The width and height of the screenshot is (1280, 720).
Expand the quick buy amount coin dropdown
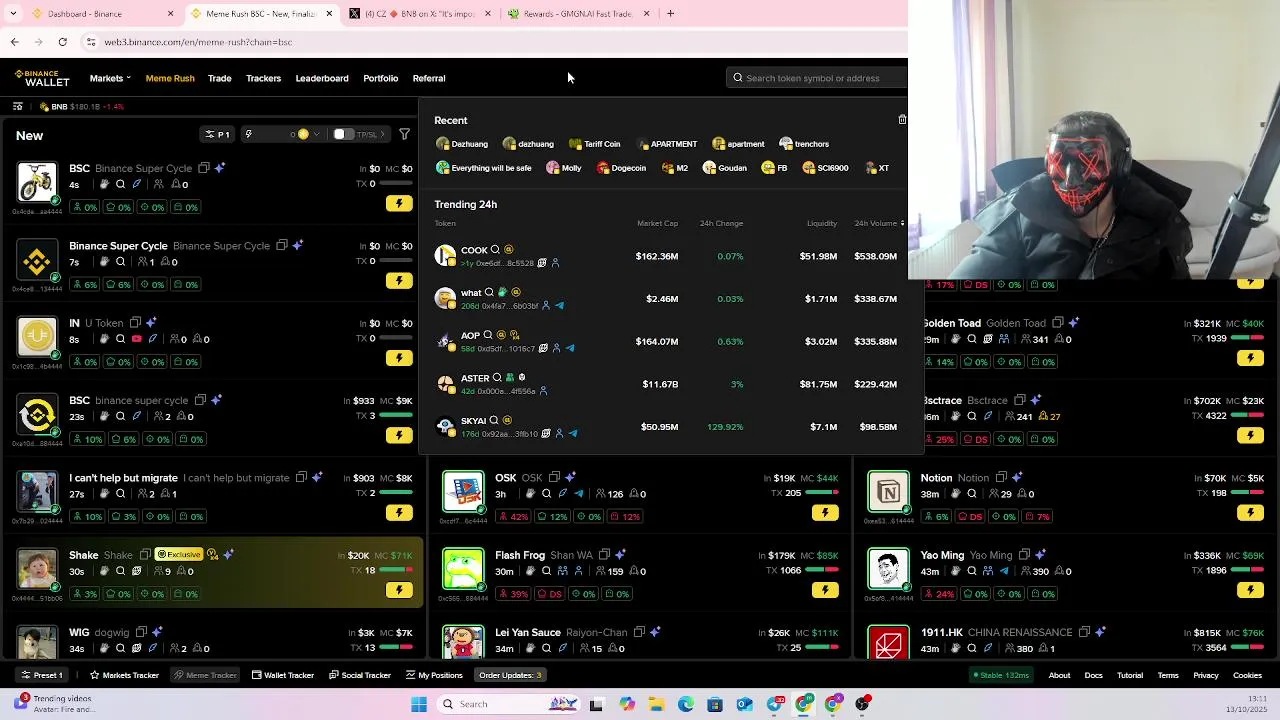316,134
